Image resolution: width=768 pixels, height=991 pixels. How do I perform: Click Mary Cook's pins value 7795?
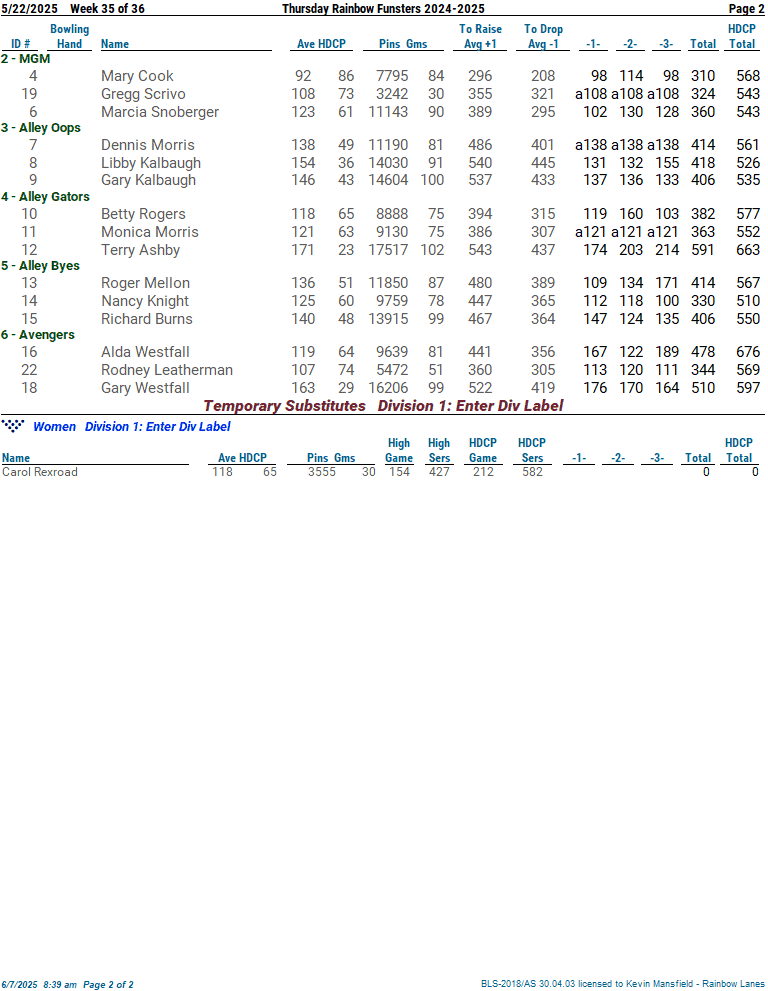(x=392, y=76)
